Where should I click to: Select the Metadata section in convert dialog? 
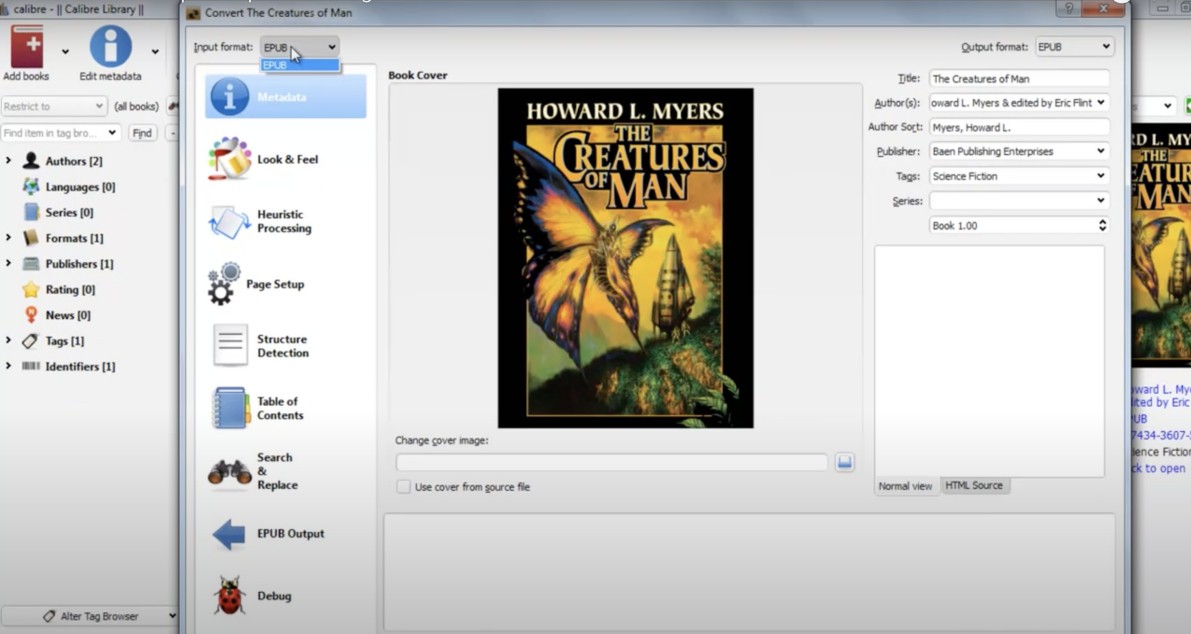(x=286, y=96)
